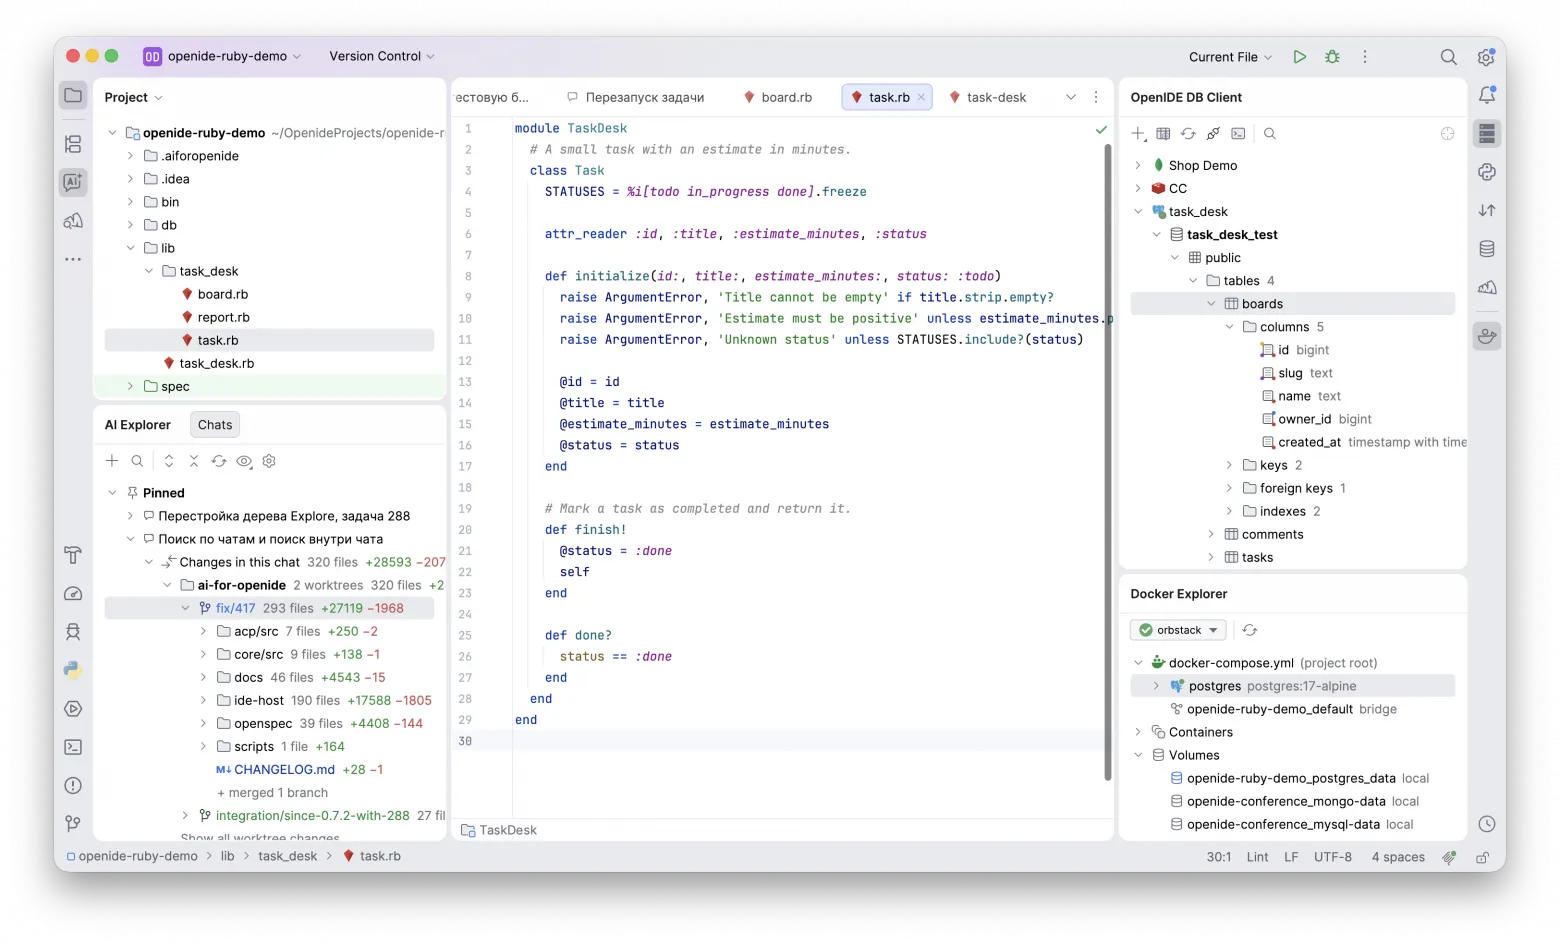Select report.rb in the project tree
1560x943 pixels.
point(223,317)
